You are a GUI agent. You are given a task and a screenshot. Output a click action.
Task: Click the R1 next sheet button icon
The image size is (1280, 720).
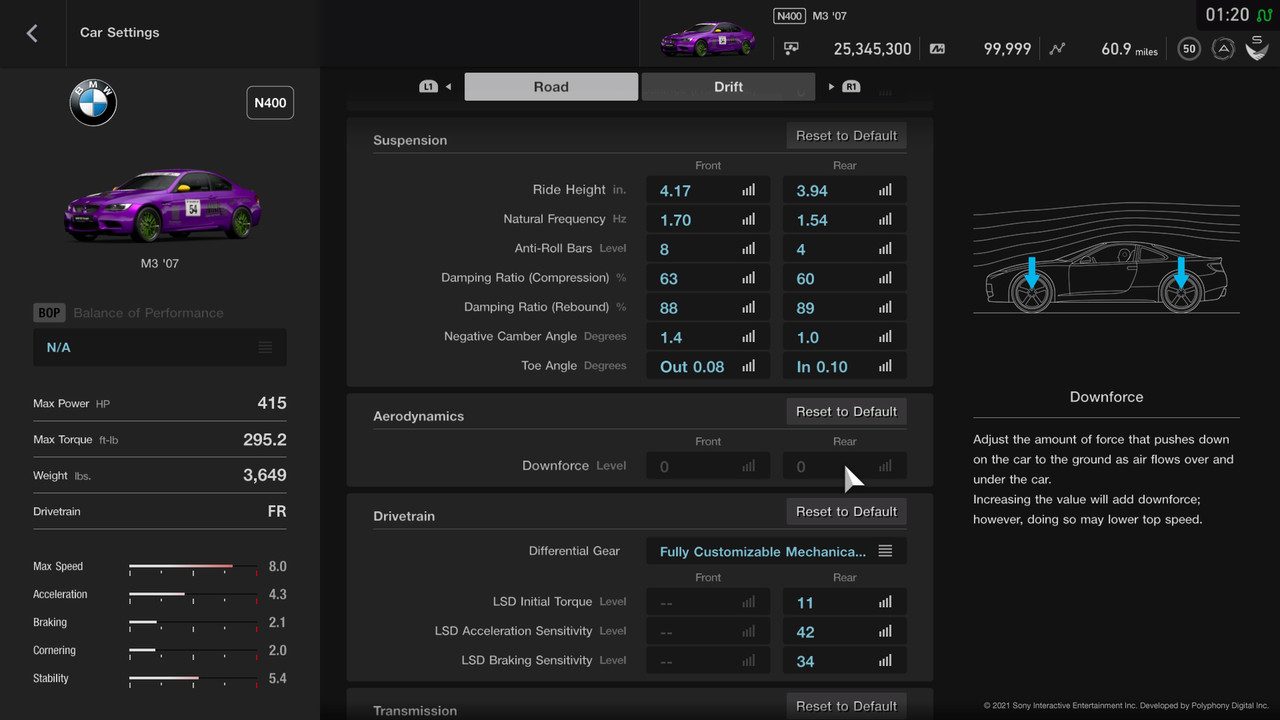[851, 87]
